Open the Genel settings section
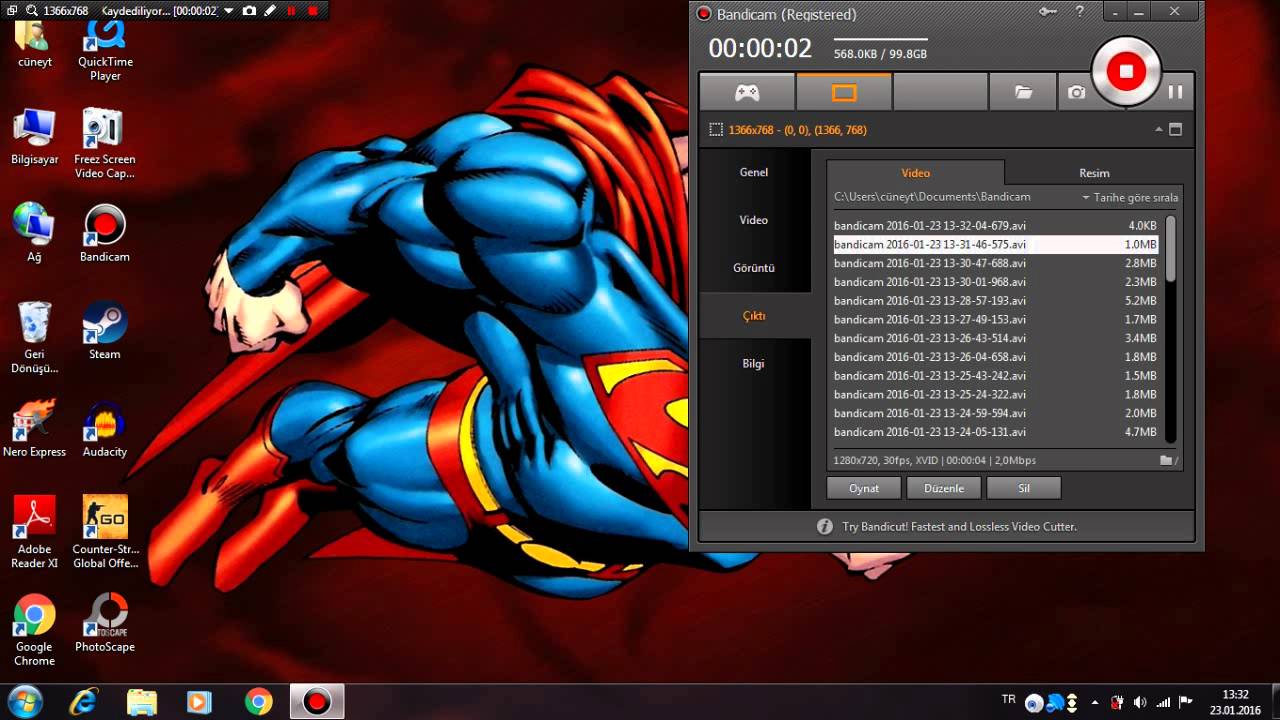This screenshot has height=720, width=1280. coord(754,172)
